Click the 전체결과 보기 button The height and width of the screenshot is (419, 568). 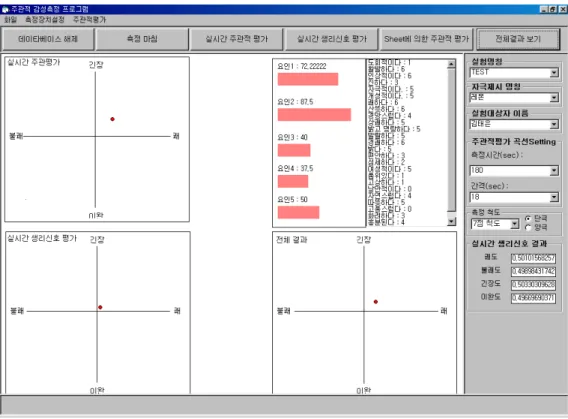pos(518,39)
